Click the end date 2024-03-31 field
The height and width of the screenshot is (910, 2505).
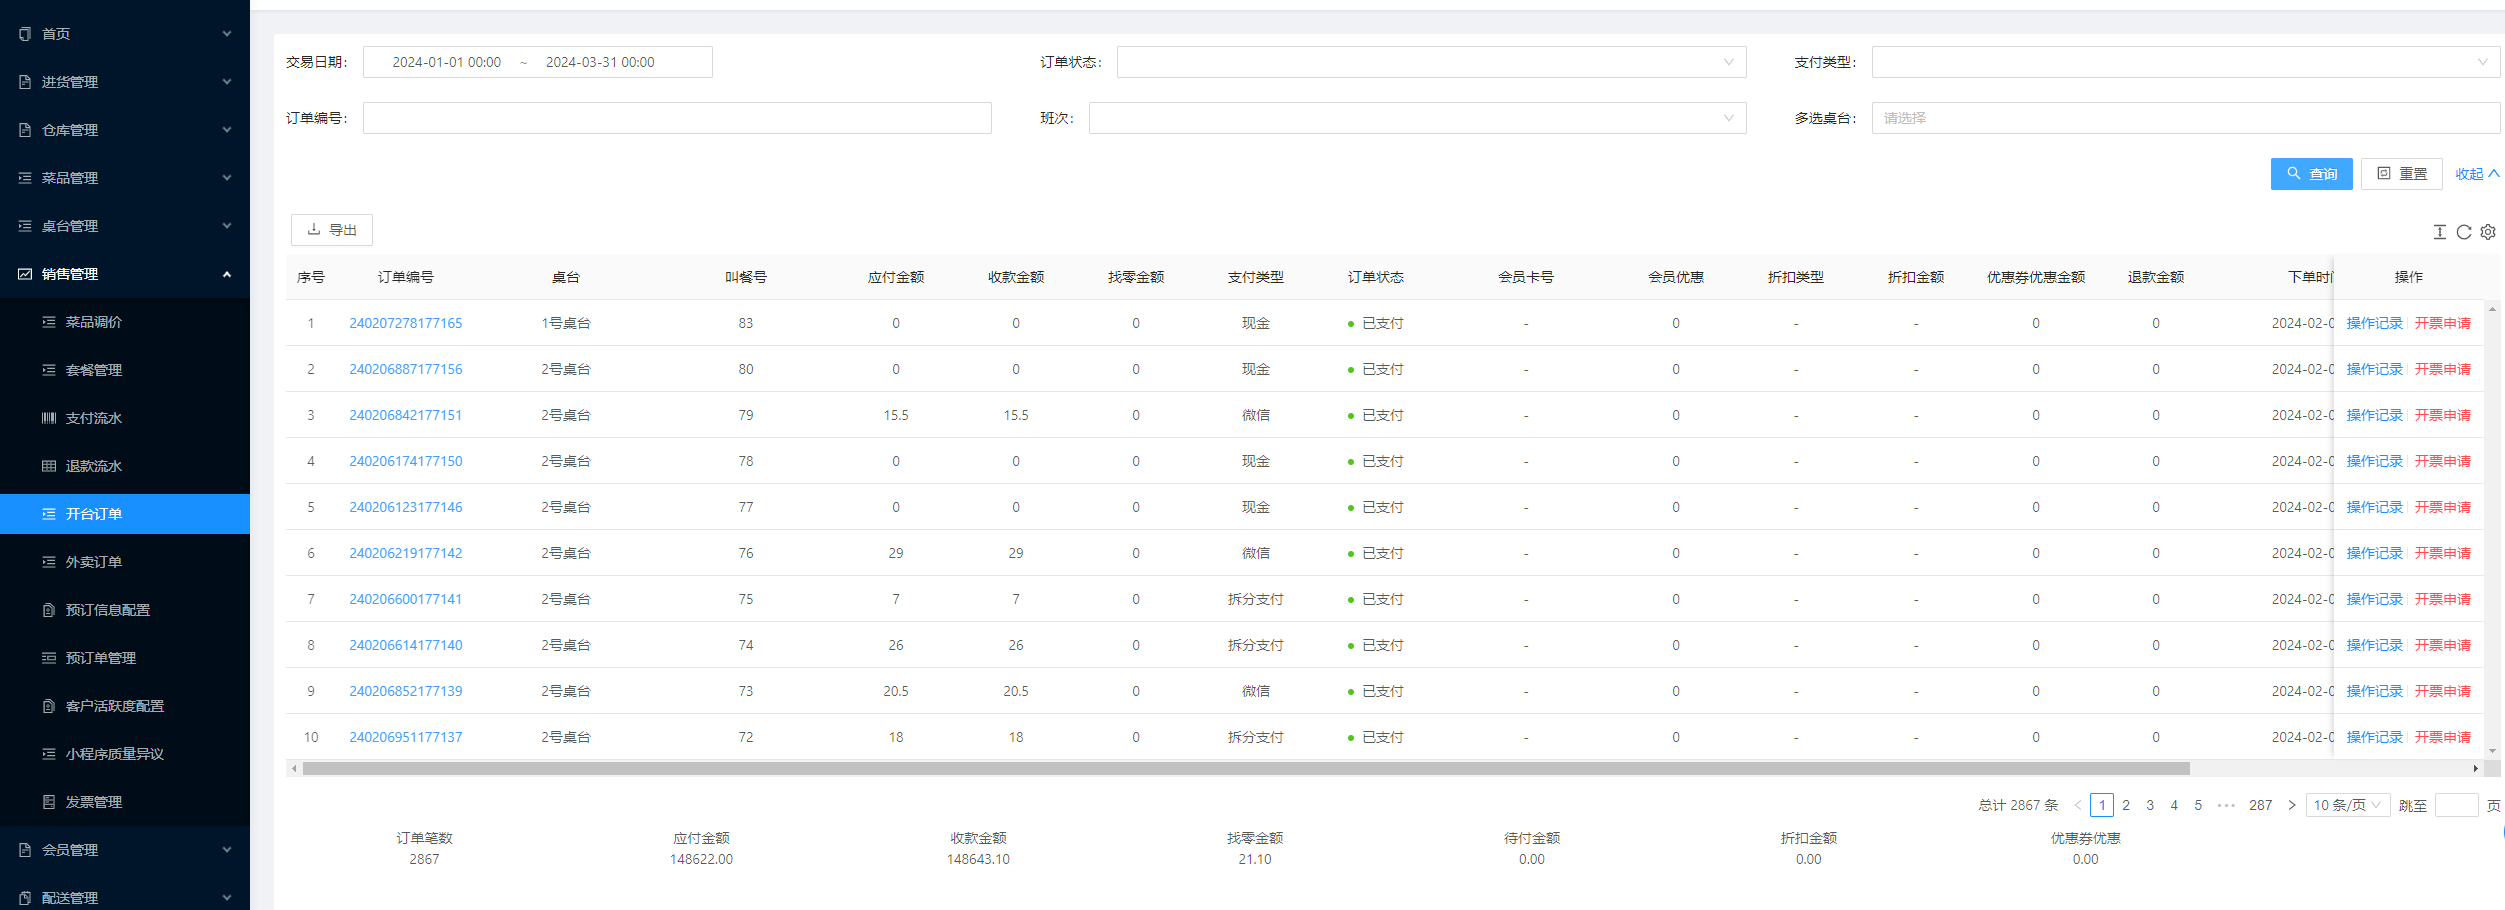pos(600,62)
